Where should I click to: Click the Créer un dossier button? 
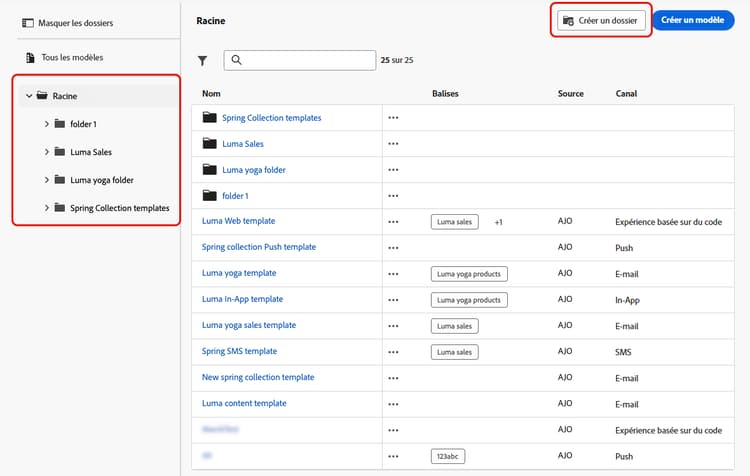(x=602, y=20)
